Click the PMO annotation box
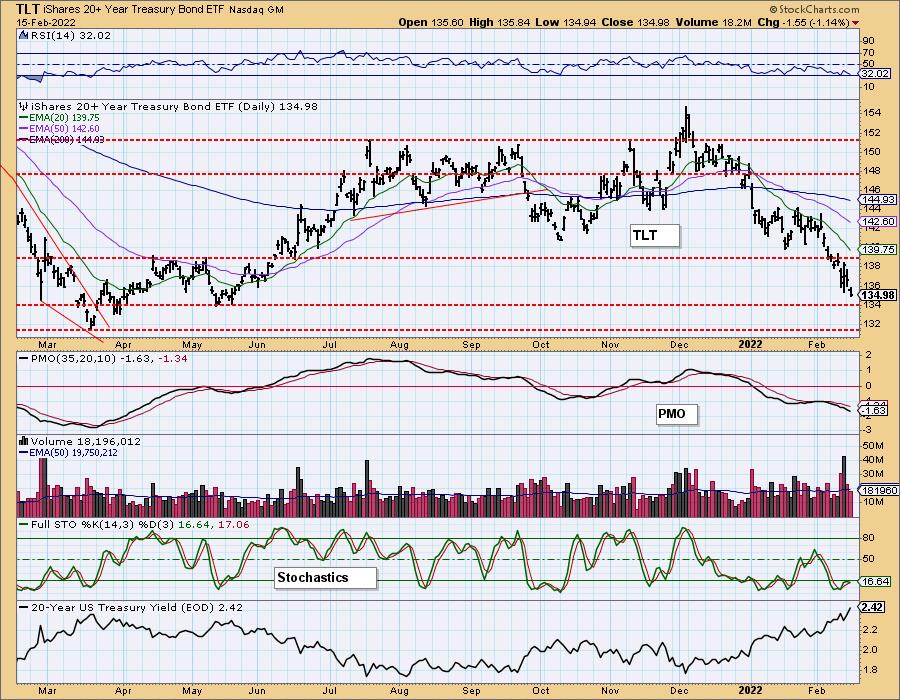The width and height of the screenshot is (900, 700). click(677, 414)
